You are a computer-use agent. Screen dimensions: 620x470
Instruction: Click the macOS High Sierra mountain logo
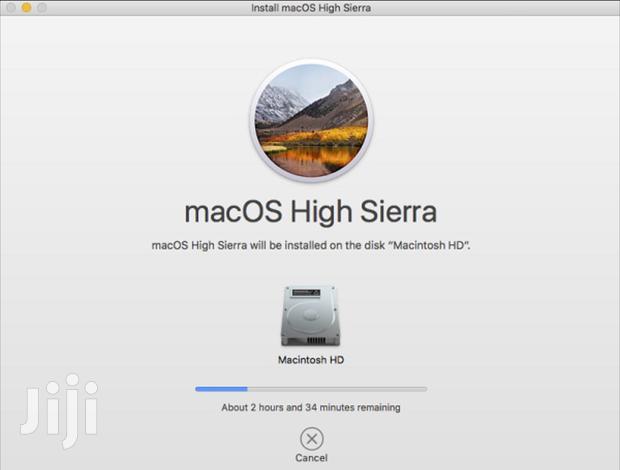click(311, 121)
